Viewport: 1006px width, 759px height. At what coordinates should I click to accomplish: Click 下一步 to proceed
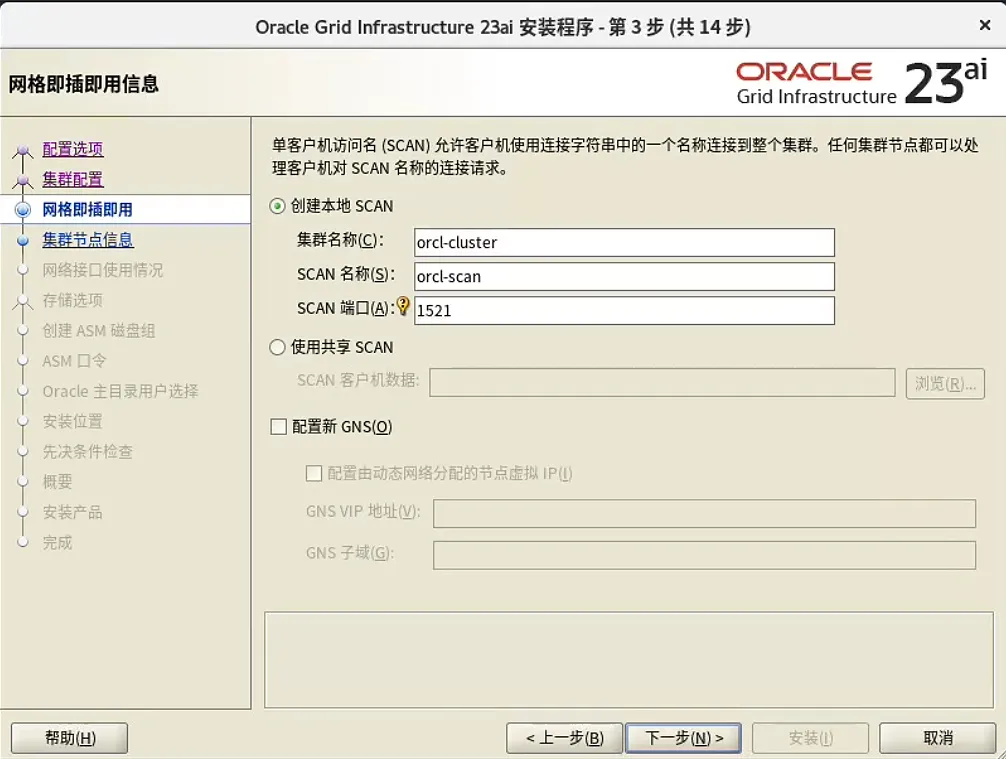(683, 737)
